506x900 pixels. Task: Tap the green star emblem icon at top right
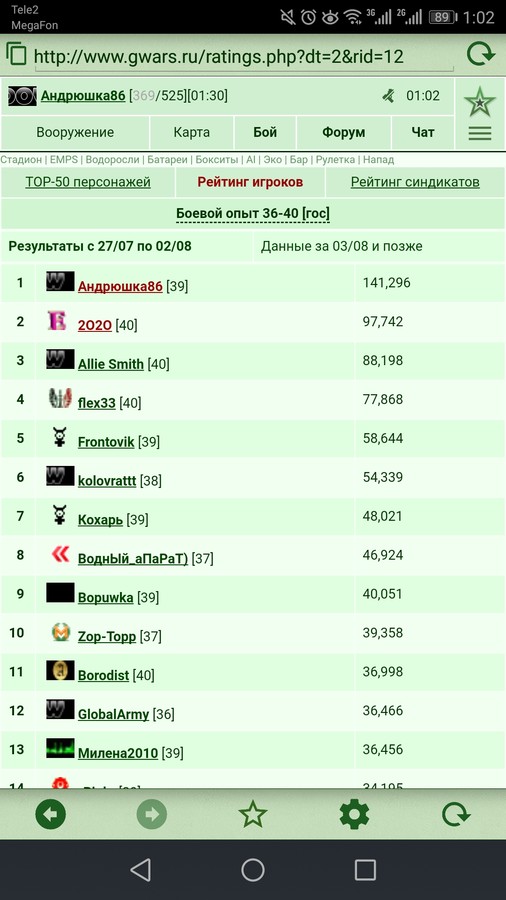tap(480, 102)
